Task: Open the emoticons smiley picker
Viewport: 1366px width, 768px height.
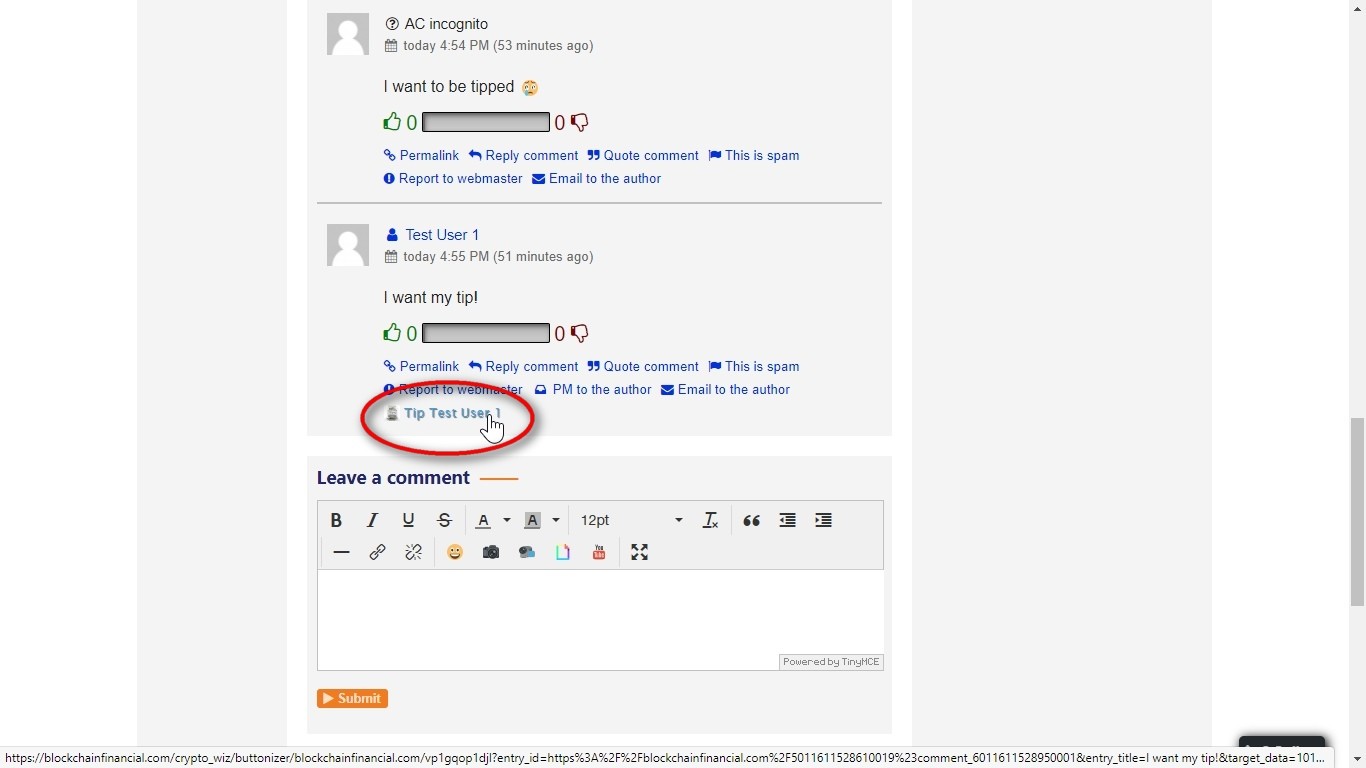Action: pyautogui.click(x=455, y=552)
